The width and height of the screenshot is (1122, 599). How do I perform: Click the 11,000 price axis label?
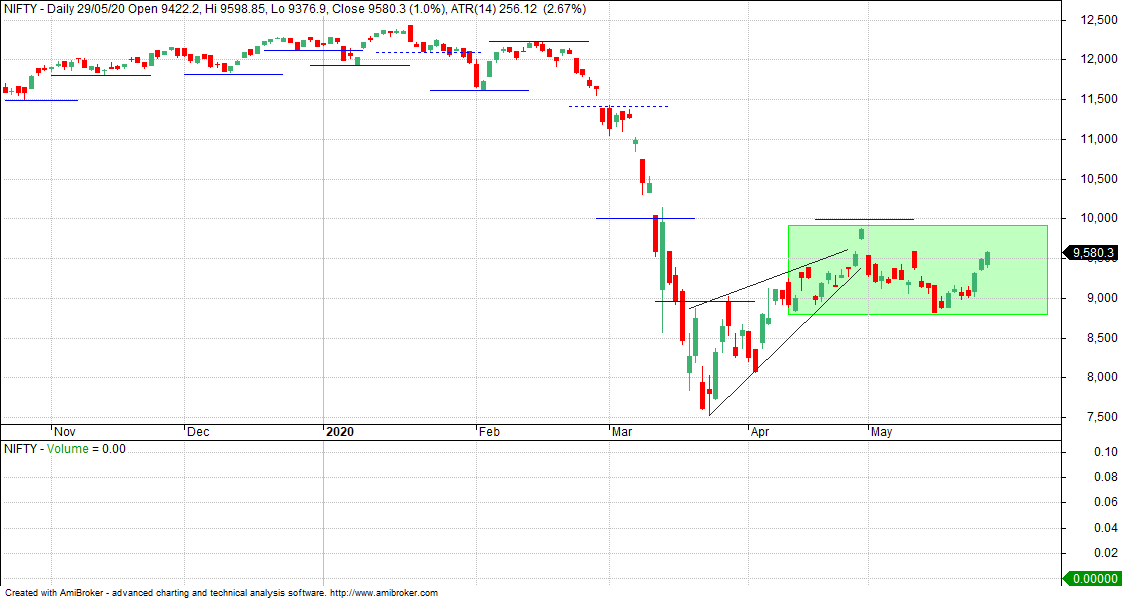[x=1098, y=139]
